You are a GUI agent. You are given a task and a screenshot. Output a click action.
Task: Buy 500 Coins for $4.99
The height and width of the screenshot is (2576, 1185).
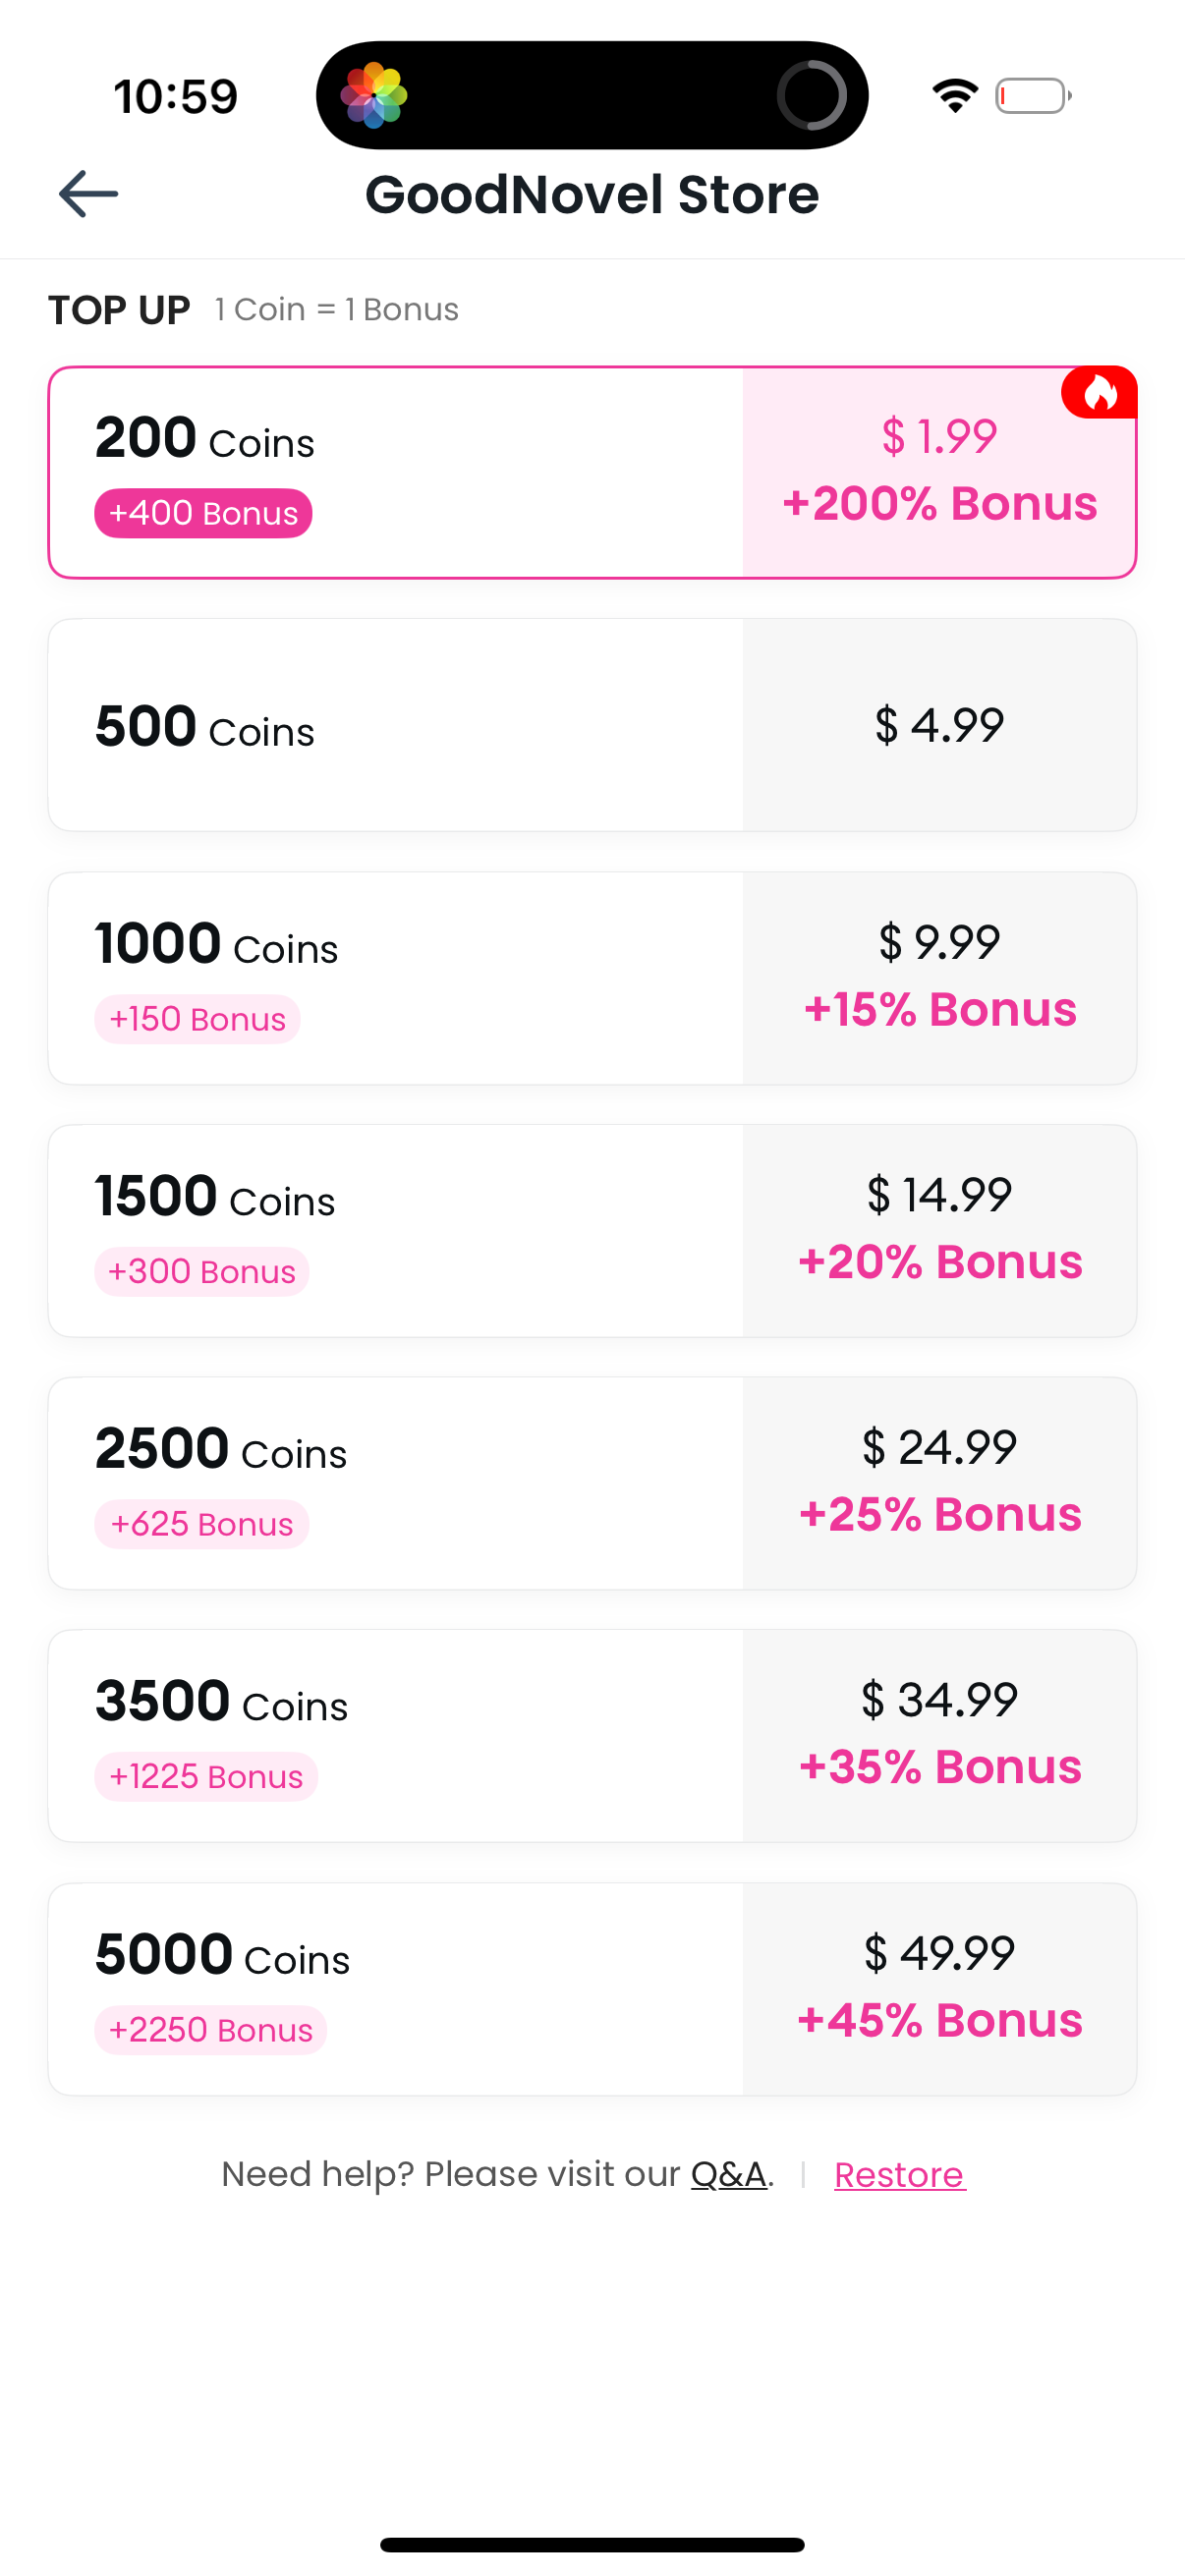[x=592, y=725]
